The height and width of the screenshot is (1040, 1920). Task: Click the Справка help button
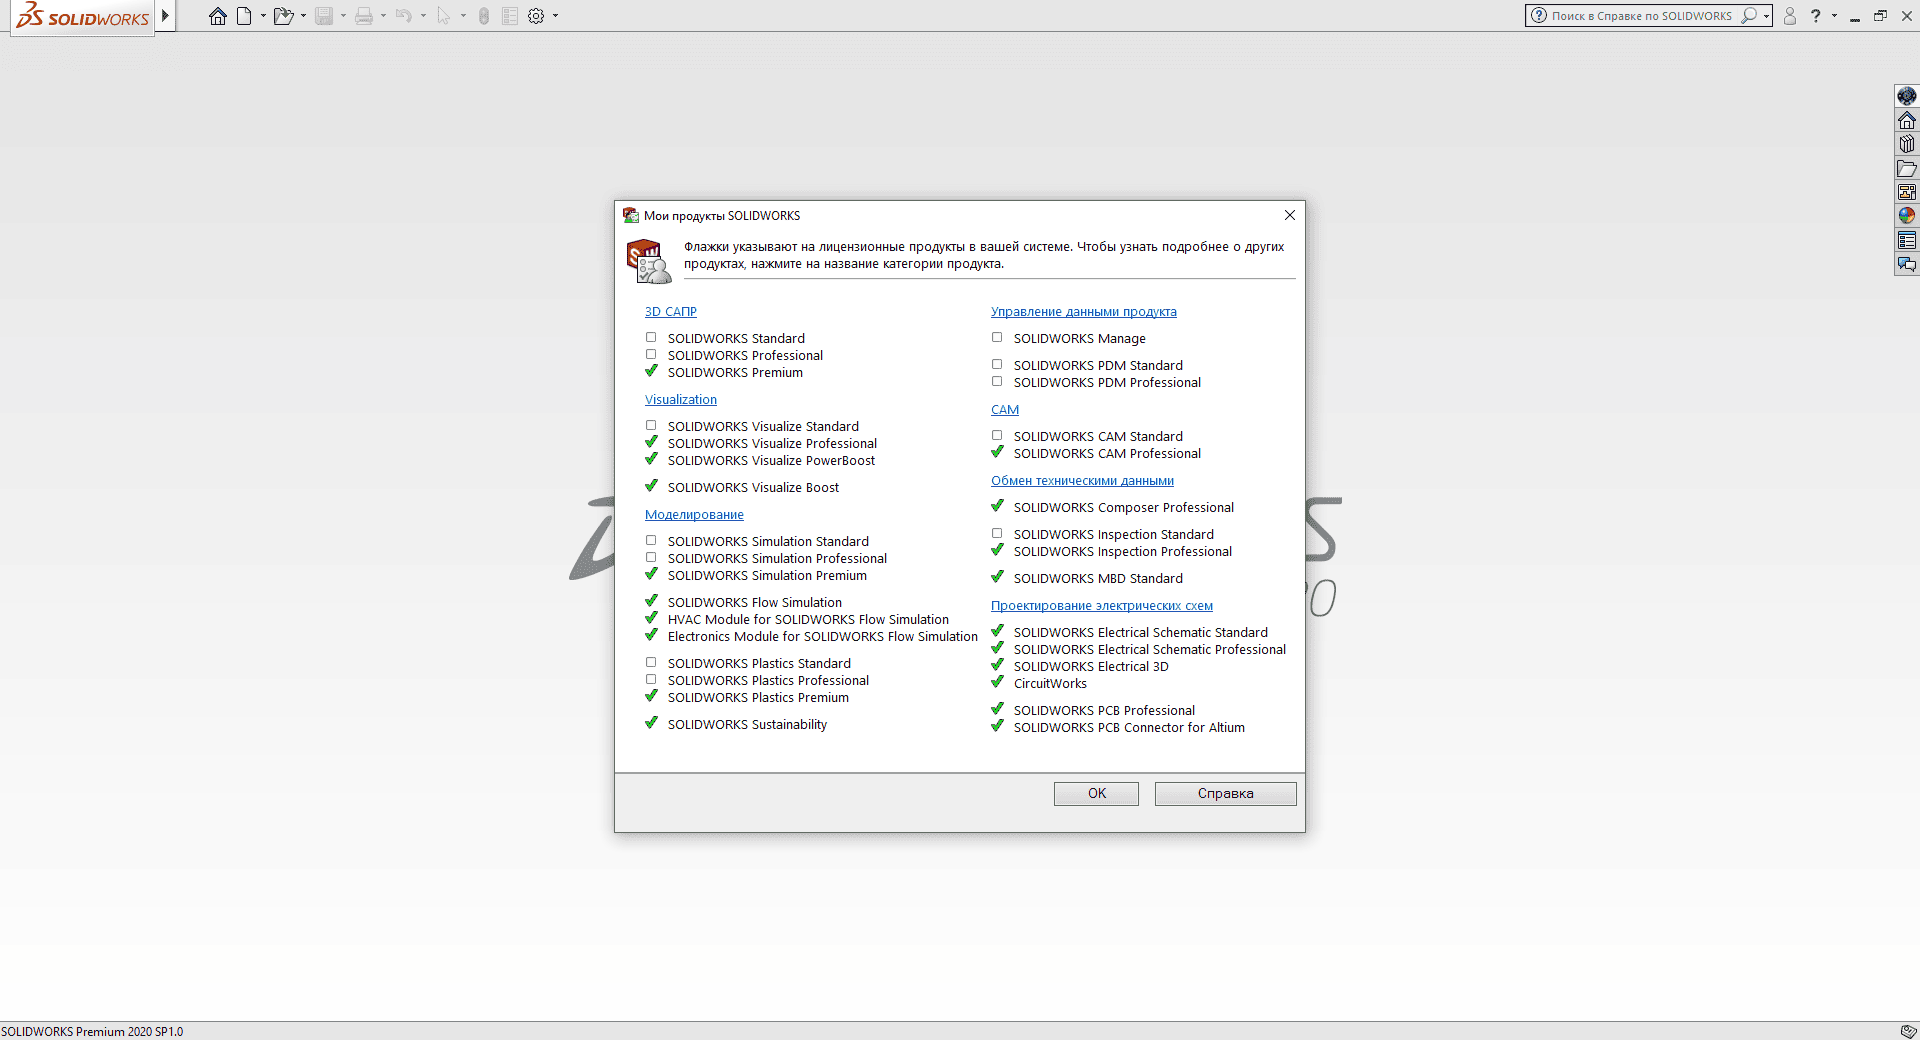coord(1225,793)
